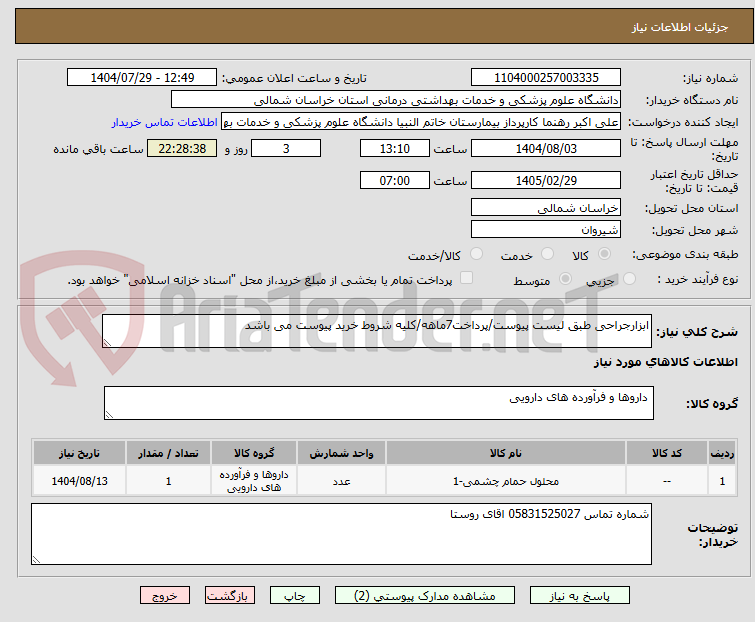
Task: Click the goods group text area
Action: [379, 403]
